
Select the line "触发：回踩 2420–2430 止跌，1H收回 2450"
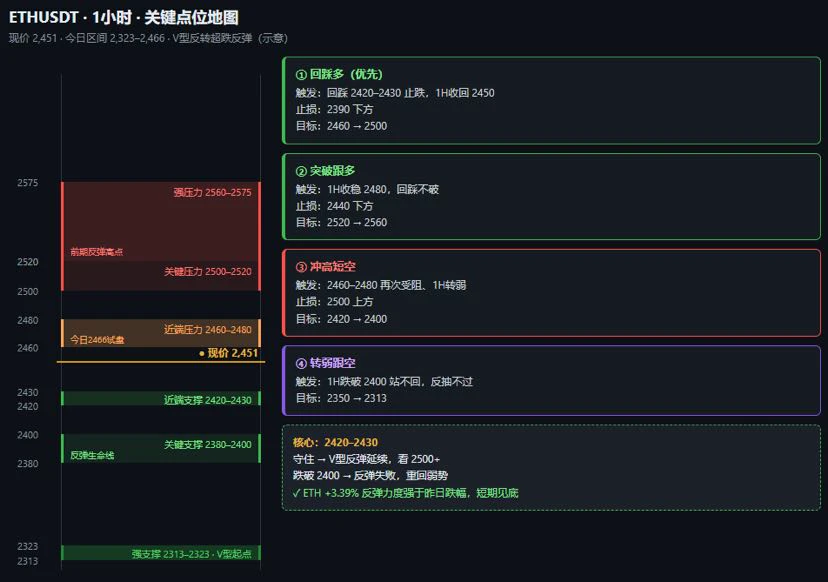[395, 93]
